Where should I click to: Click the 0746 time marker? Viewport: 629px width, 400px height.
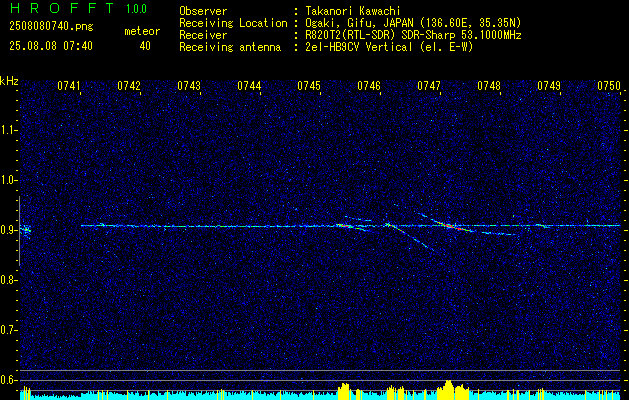369,86
